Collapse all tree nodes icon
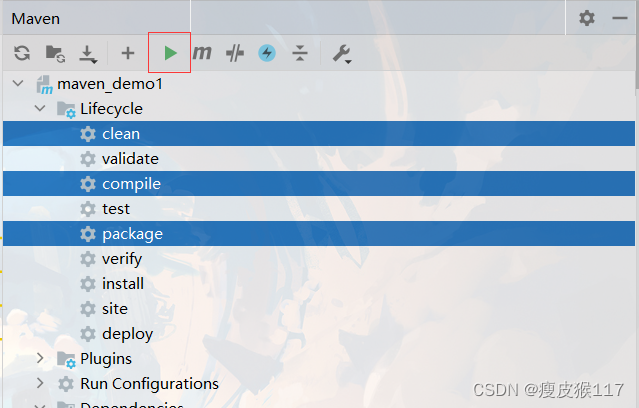This screenshot has height=408, width=639. pos(300,53)
